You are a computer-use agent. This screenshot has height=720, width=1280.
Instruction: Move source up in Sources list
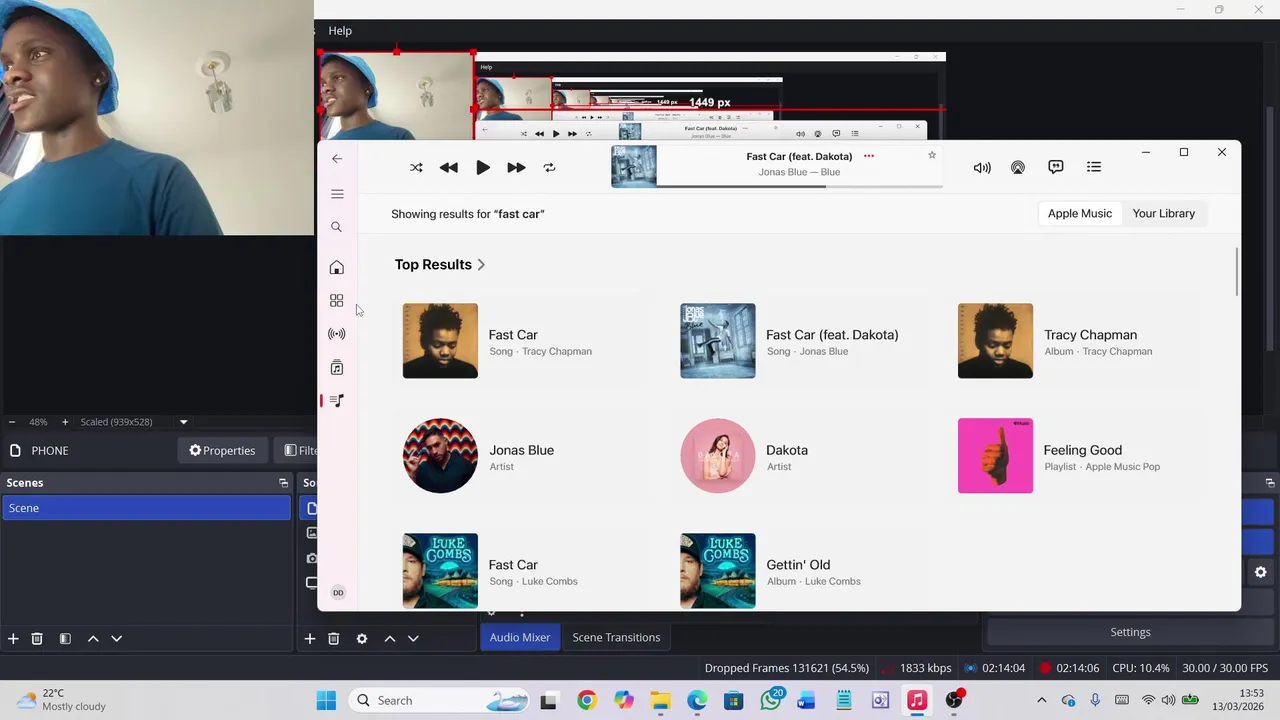(x=390, y=639)
